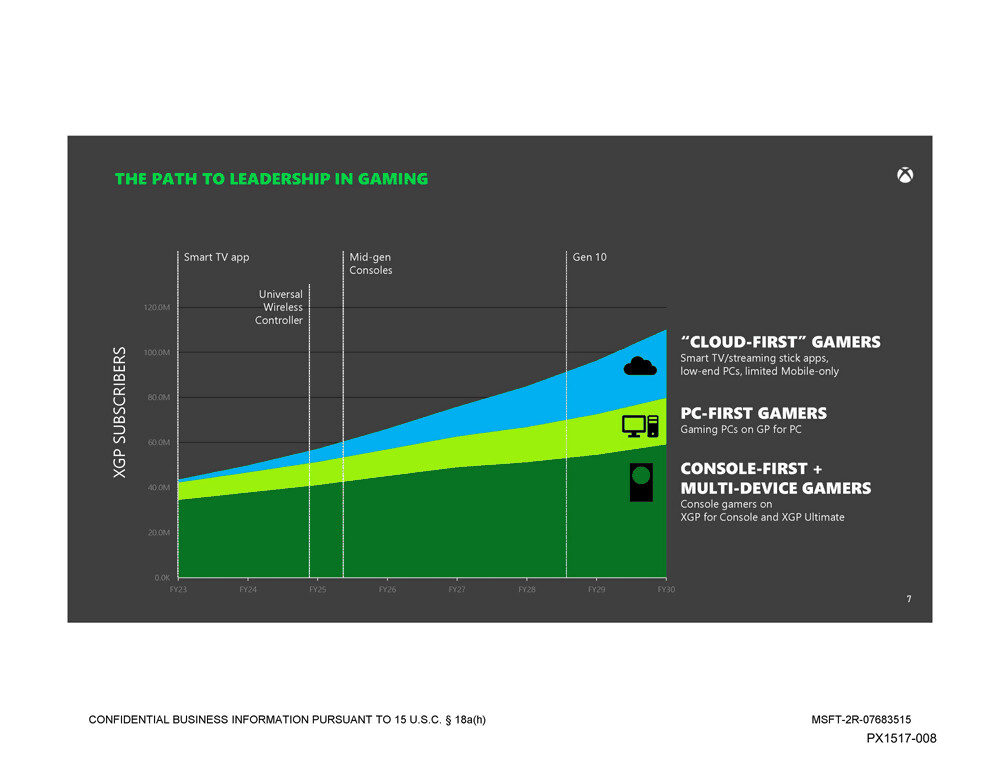The width and height of the screenshot is (1000, 772).
Task: Click the 120.0M y-axis label
Action: click(157, 308)
